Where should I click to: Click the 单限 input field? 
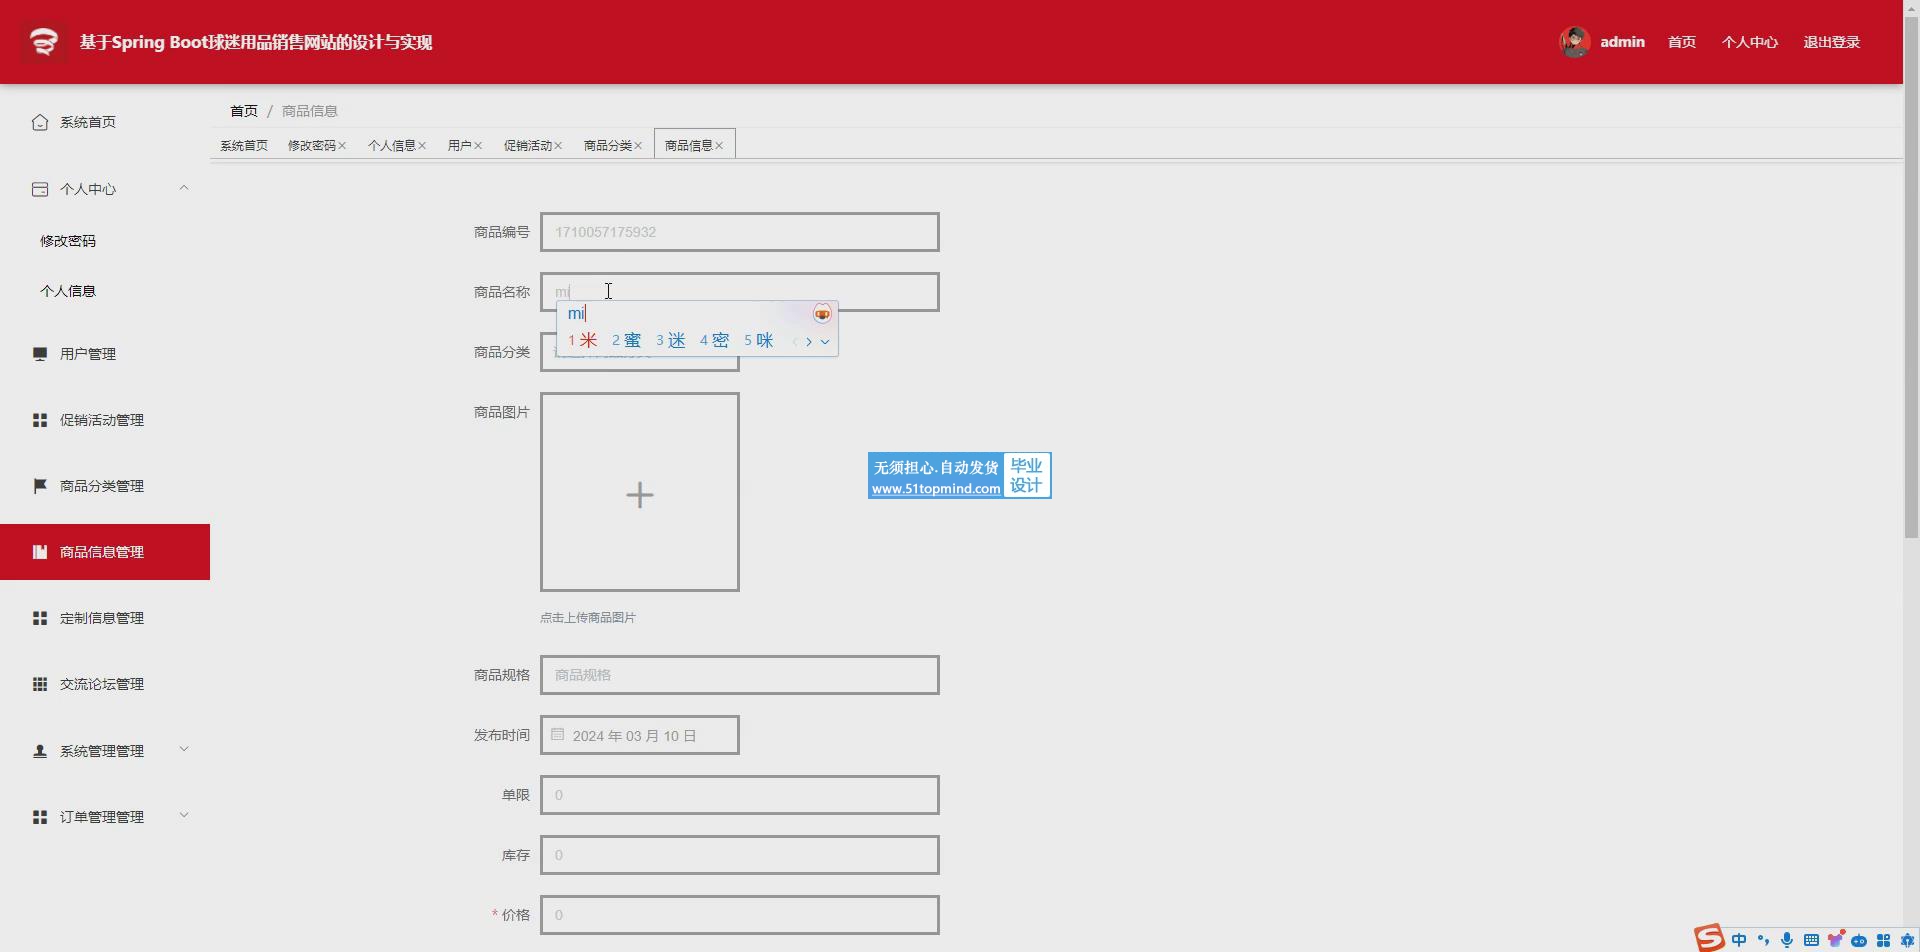pos(740,795)
